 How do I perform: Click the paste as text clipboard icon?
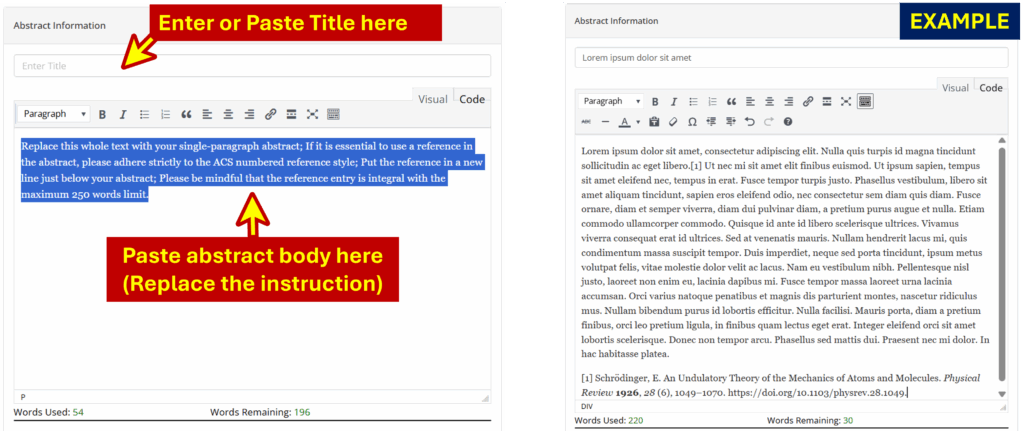pos(654,122)
